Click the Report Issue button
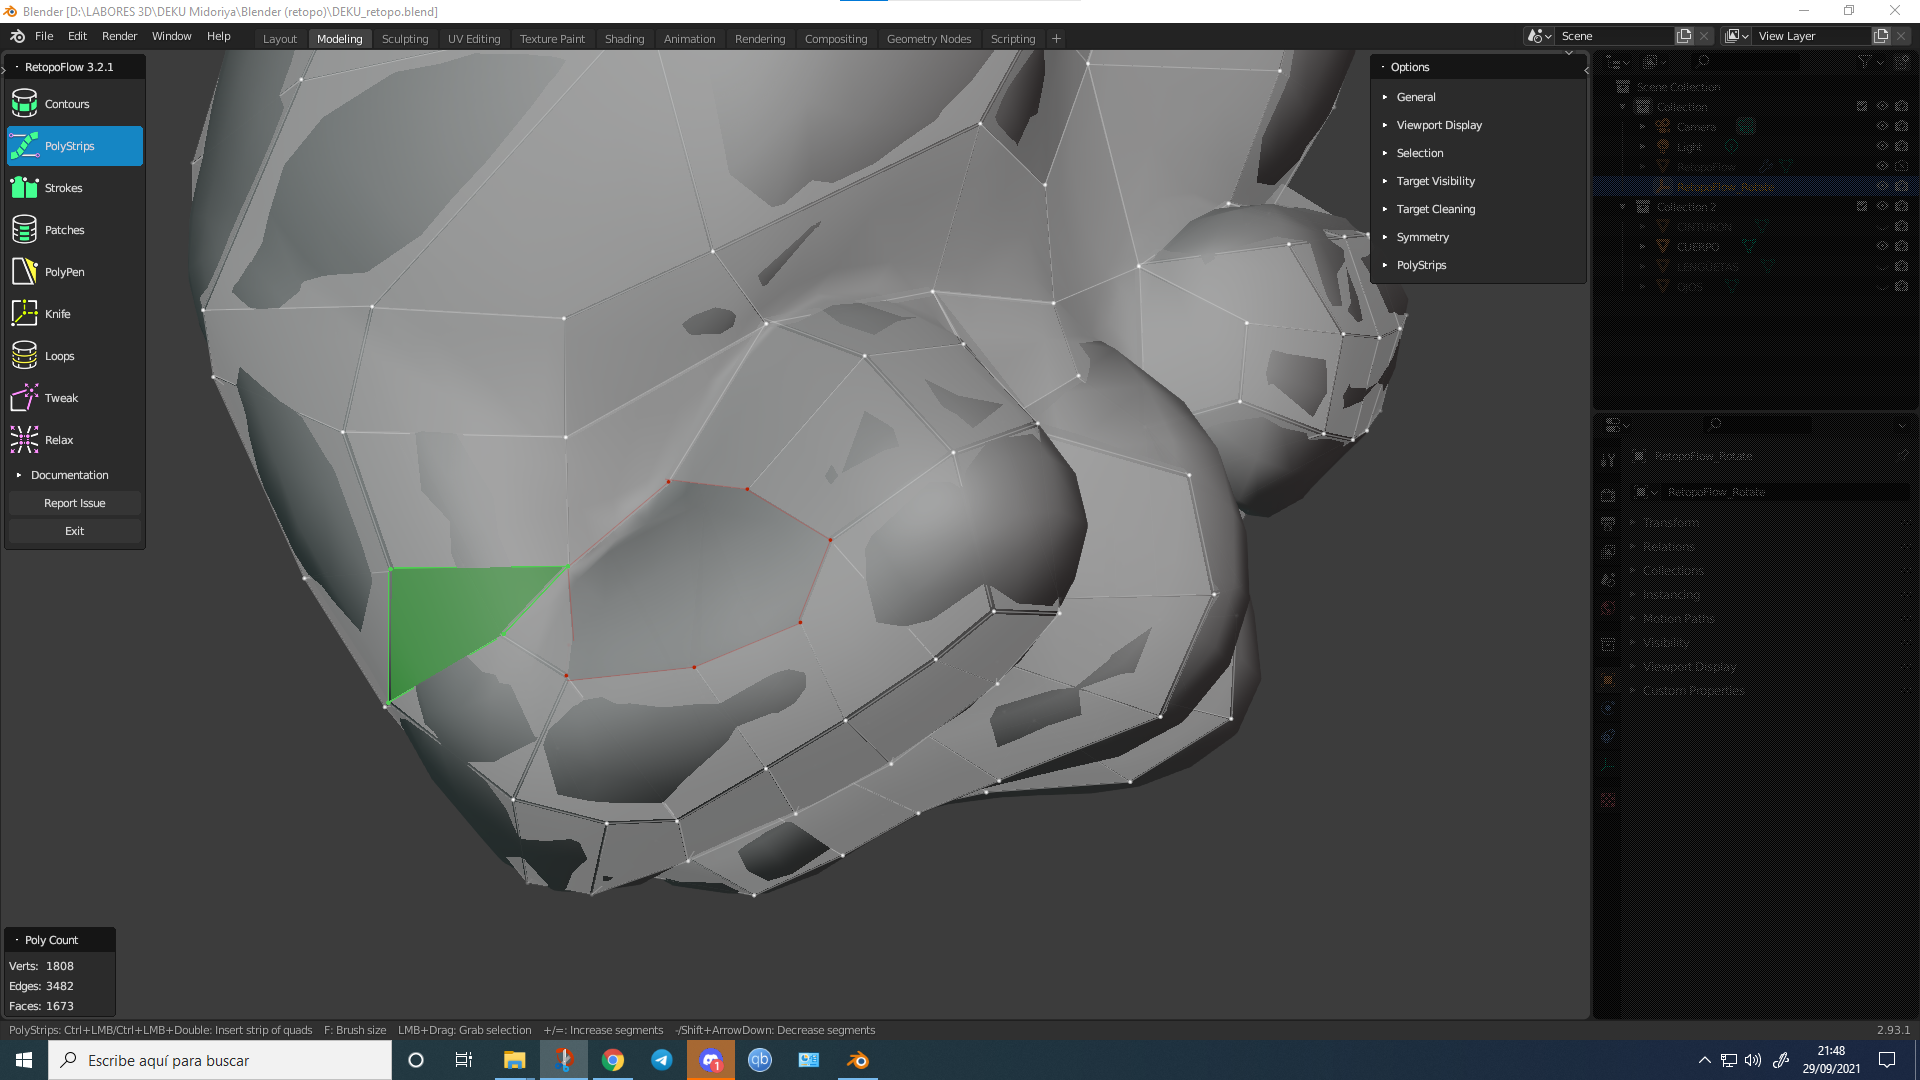1920x1080 pixels. [x=74, y=503]
